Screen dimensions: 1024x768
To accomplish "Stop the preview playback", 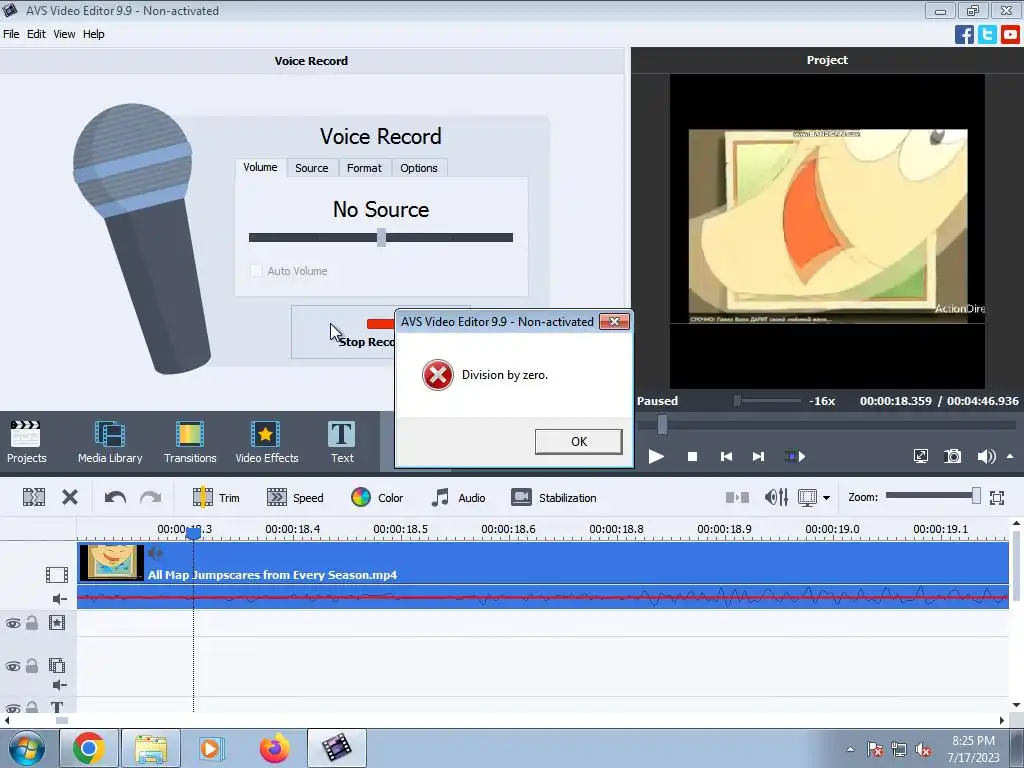I will pyautogui.click(x=692, y=456).
